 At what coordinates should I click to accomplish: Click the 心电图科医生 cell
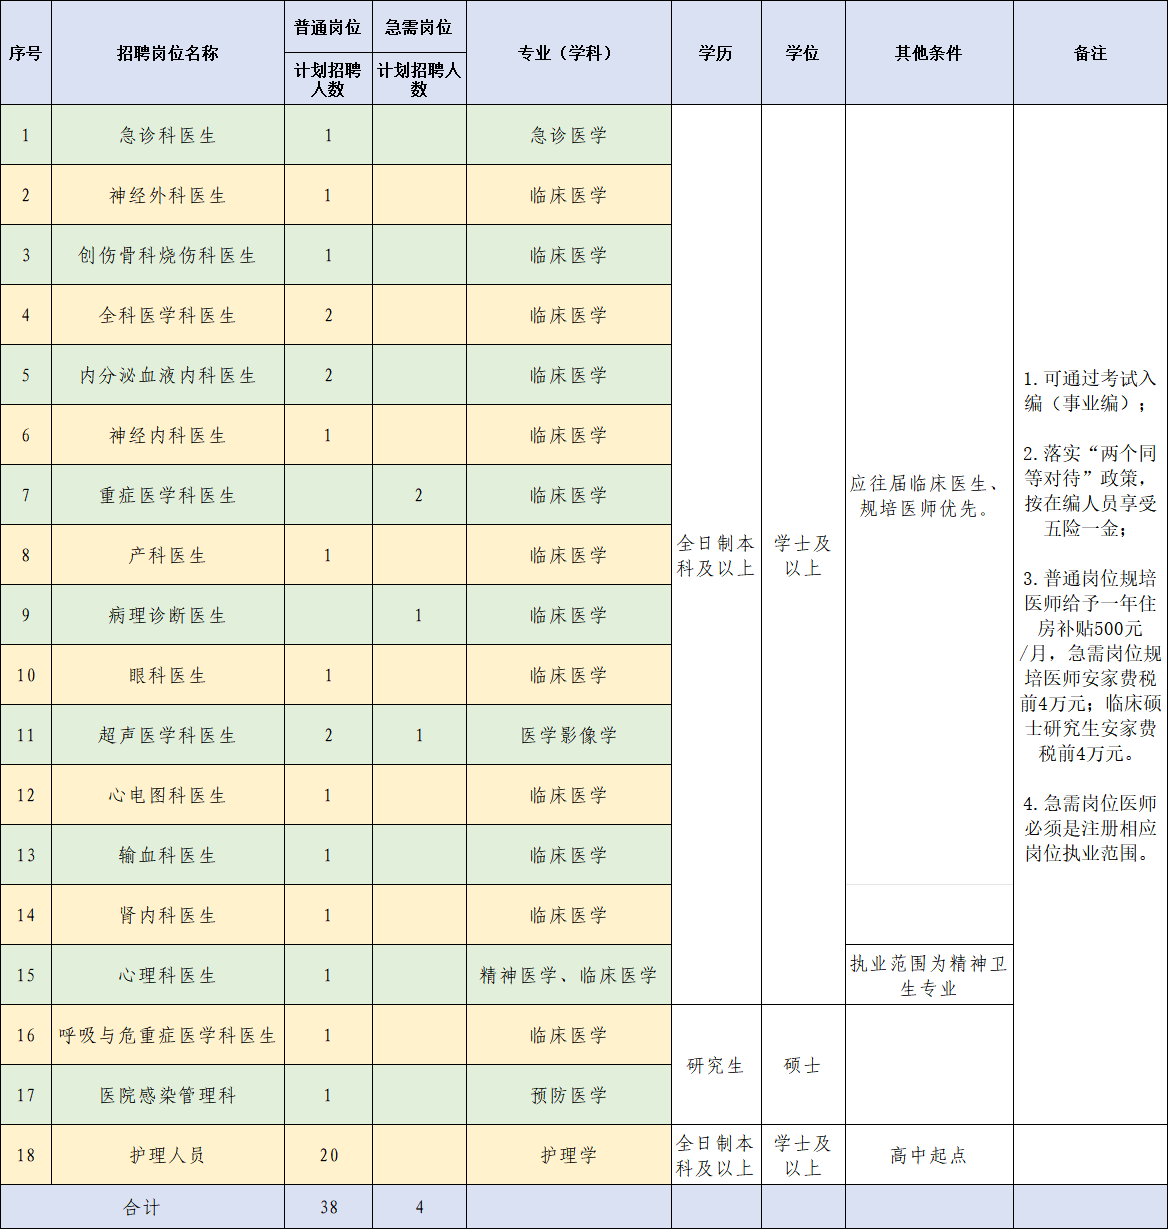point(168,795)
